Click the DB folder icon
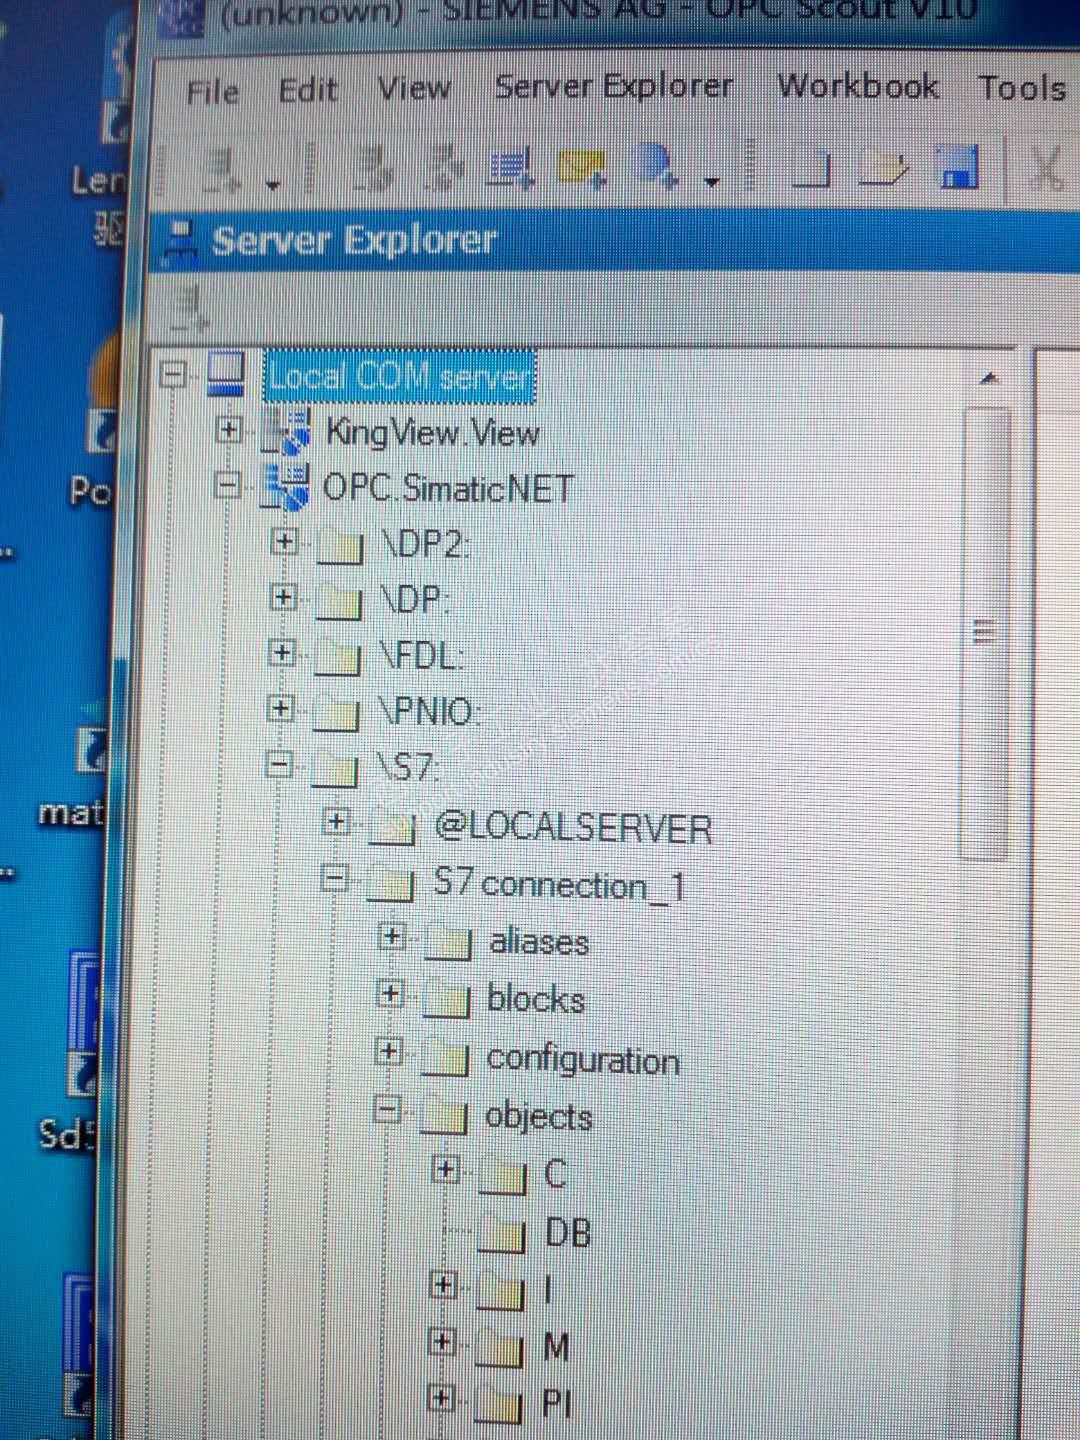This screenshot has width=1080, height=1440. (502, 1234)
